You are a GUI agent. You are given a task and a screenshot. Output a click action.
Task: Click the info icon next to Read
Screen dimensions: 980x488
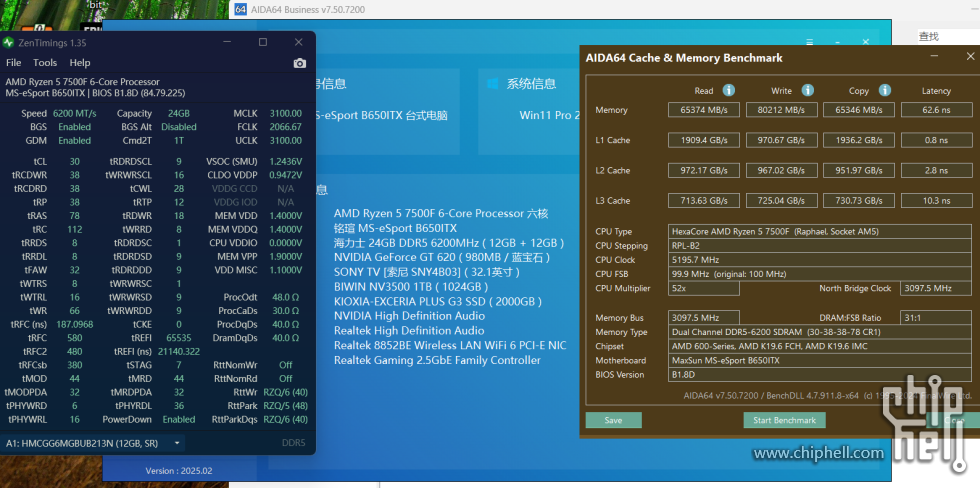(728, 90)
